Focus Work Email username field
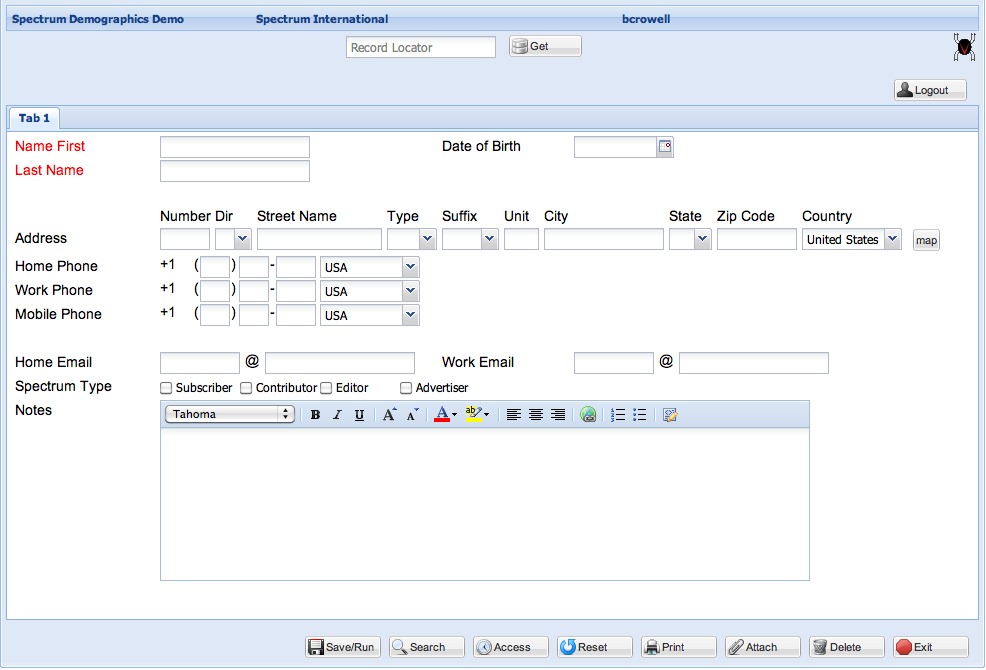The image size is (986, 670). coord(614,363)
